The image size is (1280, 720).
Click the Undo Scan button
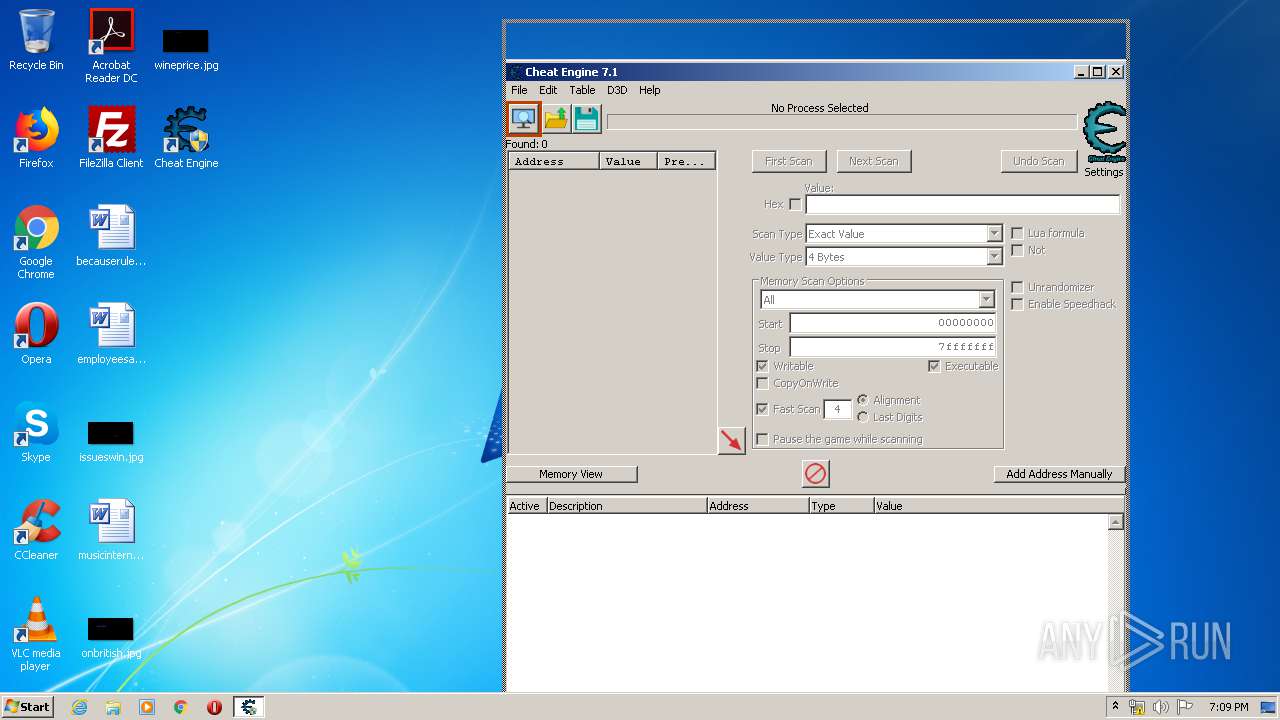[x=1039, y=161]
